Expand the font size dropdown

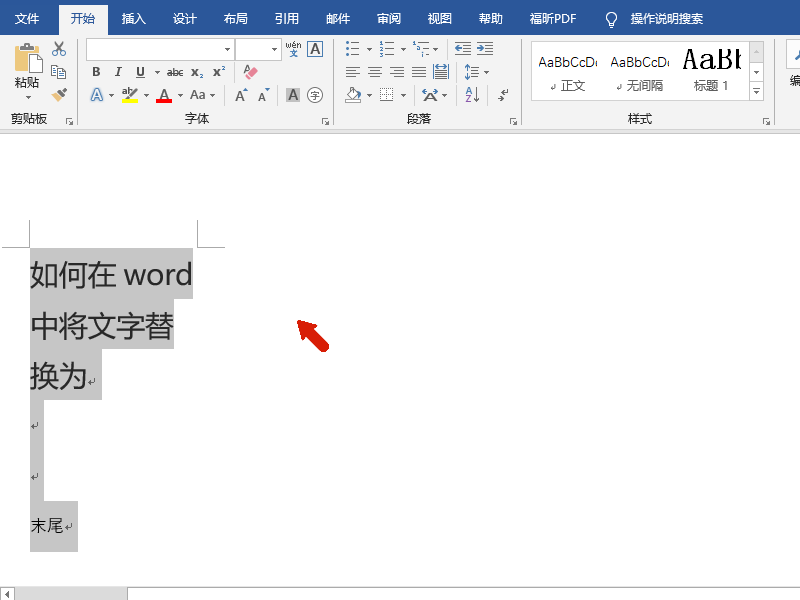pos(274,49)
